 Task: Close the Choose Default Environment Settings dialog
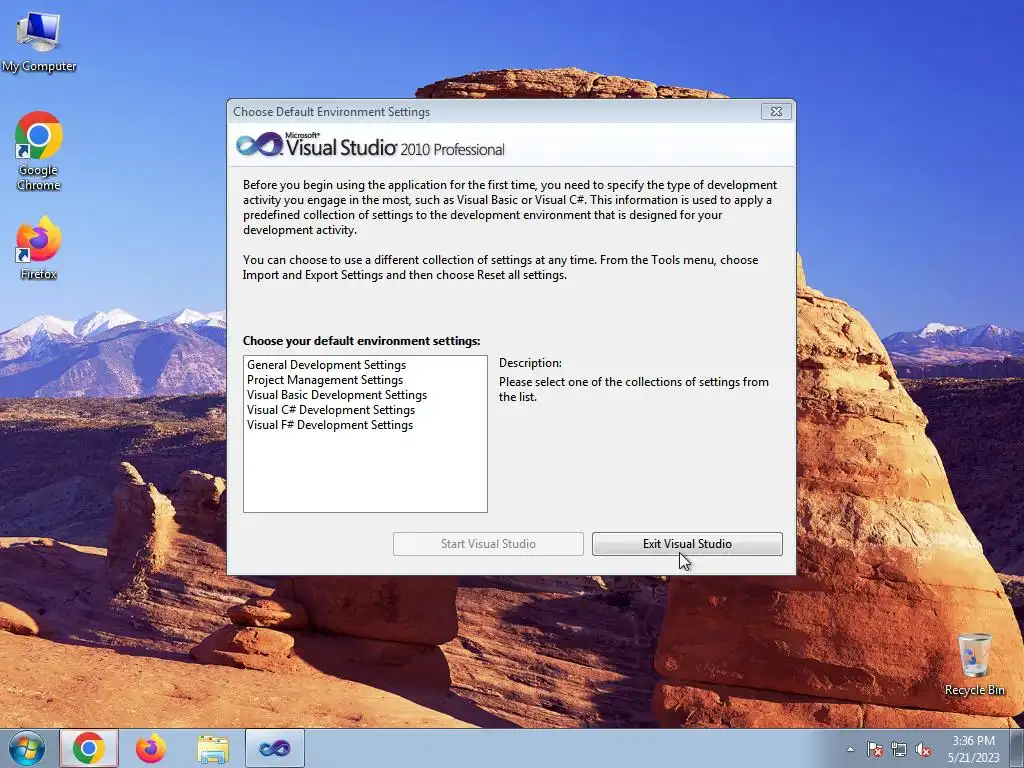point(776,112)
